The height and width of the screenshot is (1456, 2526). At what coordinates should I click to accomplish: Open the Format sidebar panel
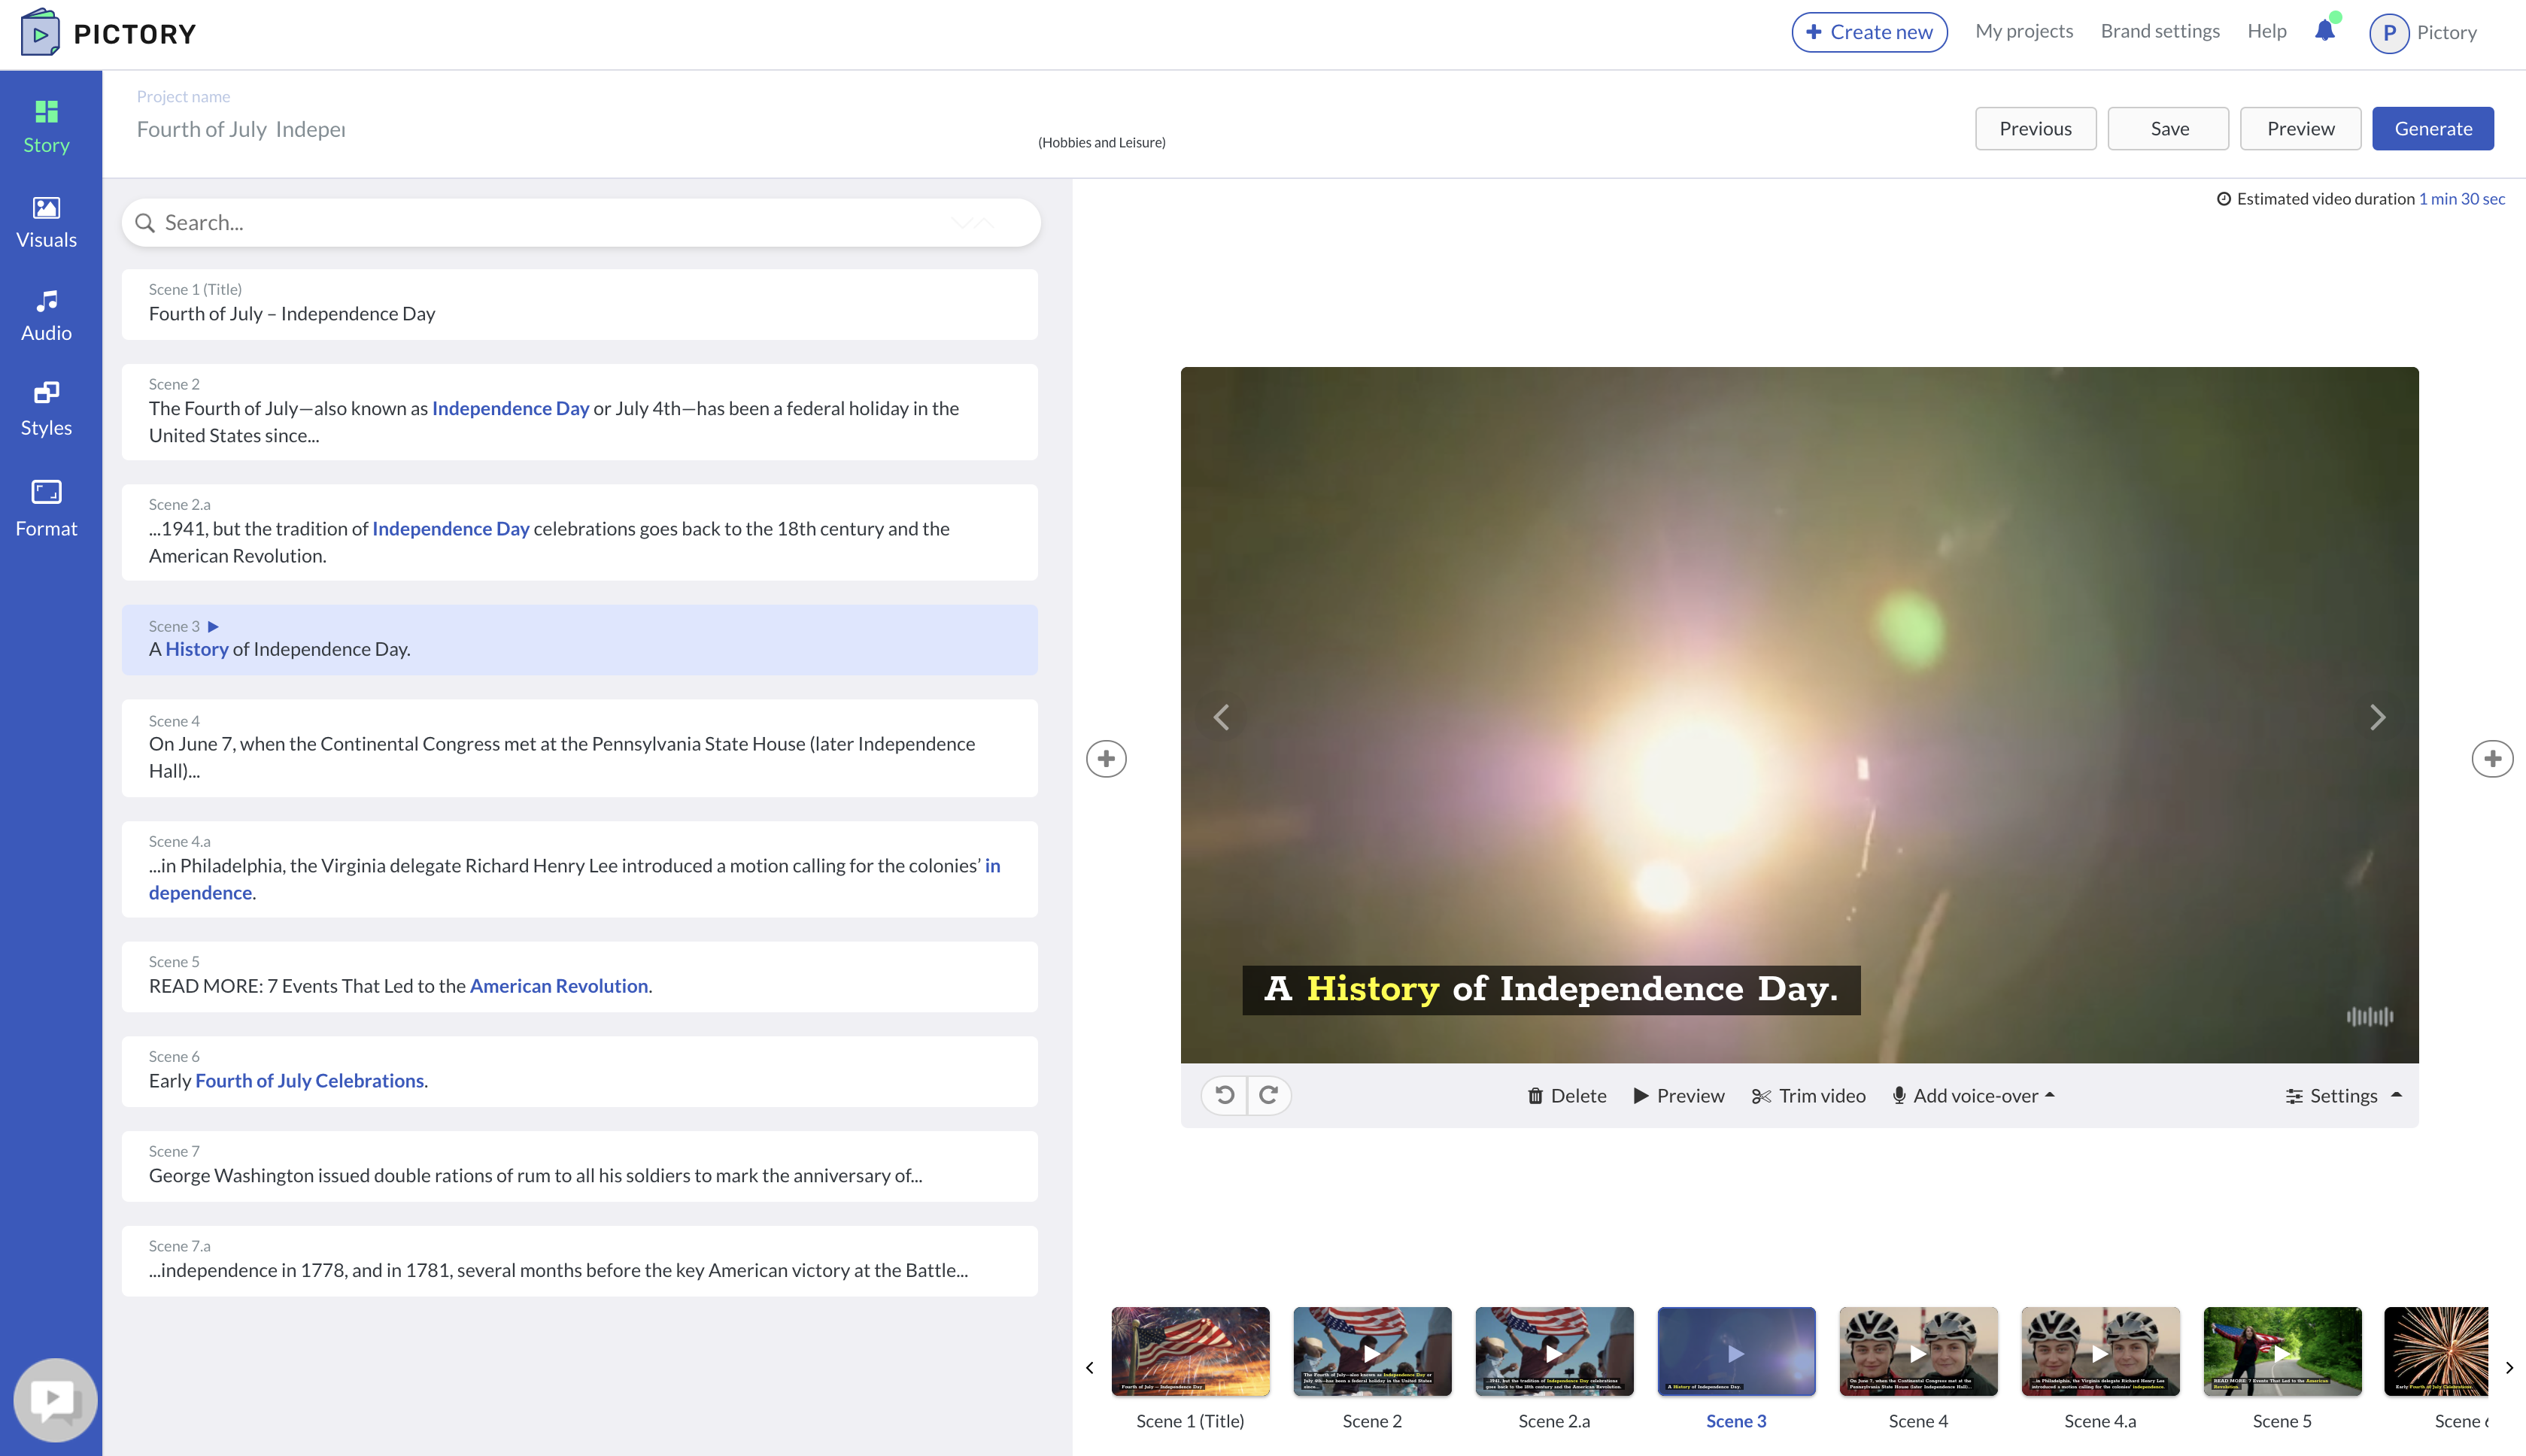pyautogui.click(x=46, y=508)
